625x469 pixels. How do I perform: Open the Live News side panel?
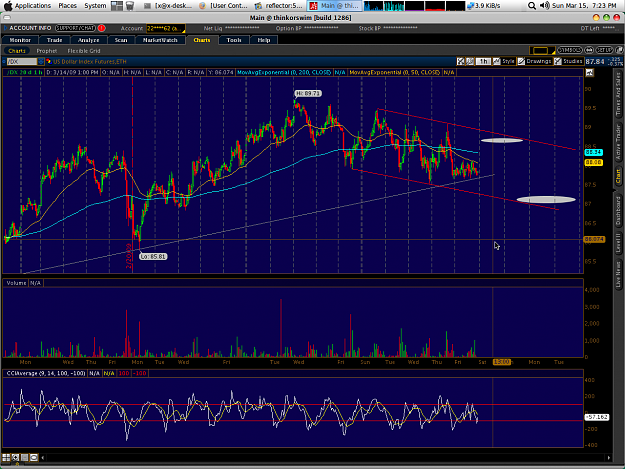coord(618,274)
